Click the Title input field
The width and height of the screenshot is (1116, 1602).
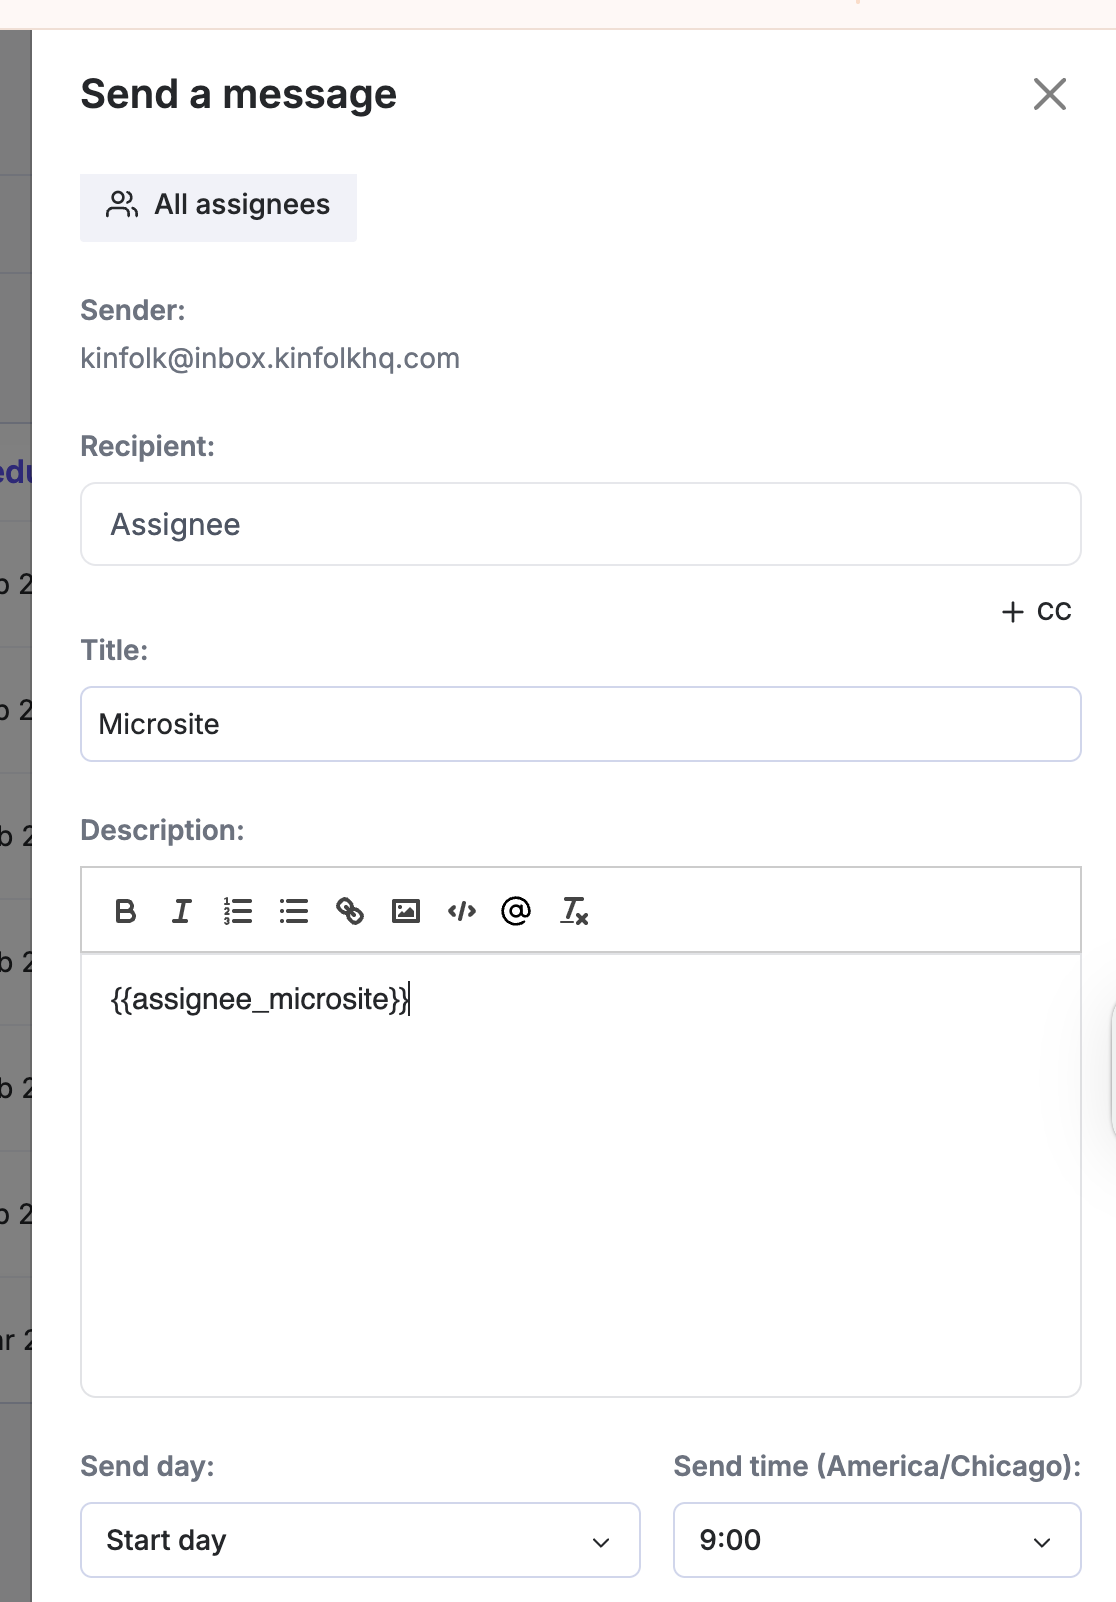[581, 724]
